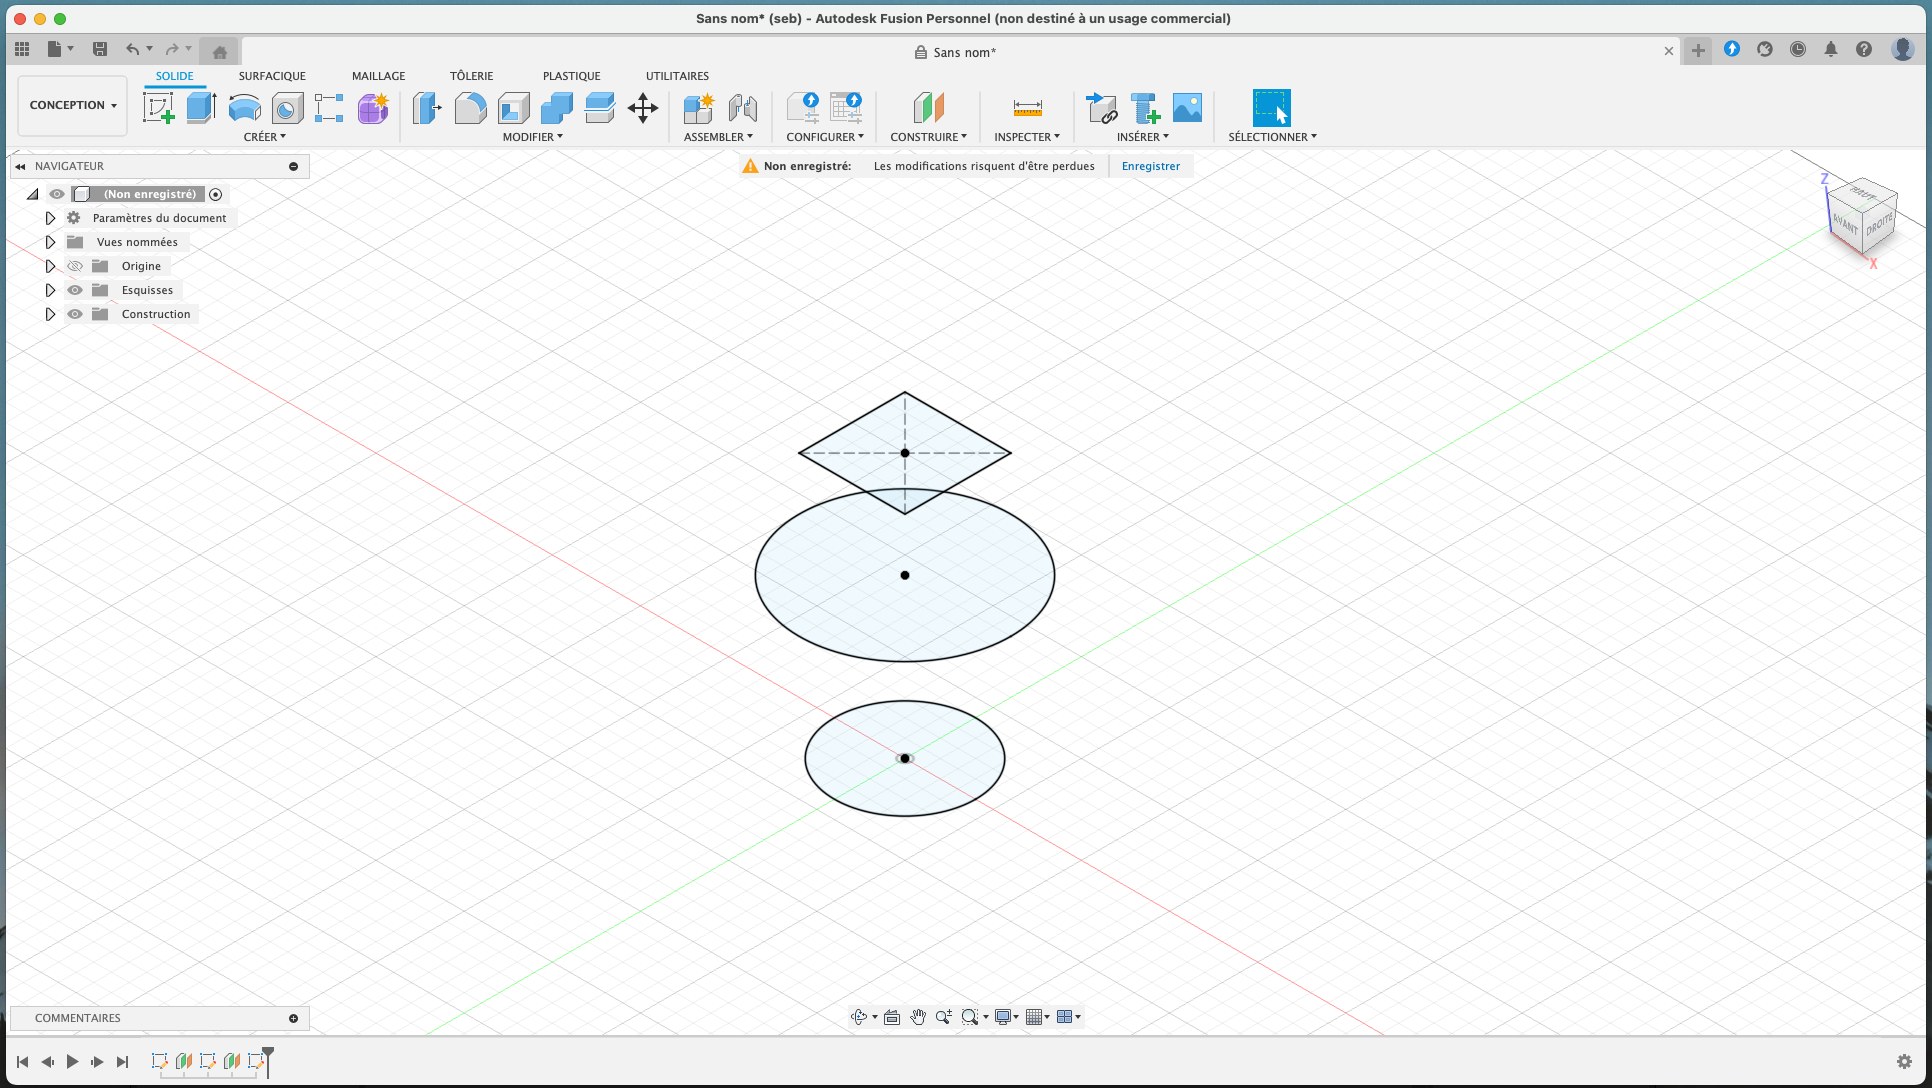The image size is (1932, 1088).
Task: Switch to the SURFACIQUE tab
Action: [272, 76]
